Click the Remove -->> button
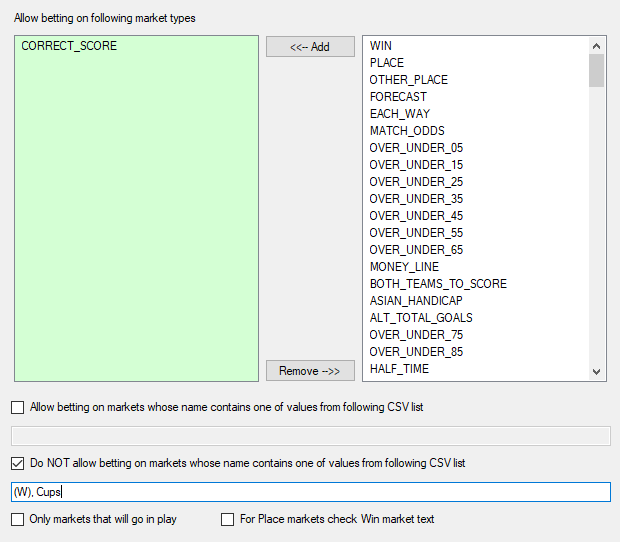 [x=310, y=370]
